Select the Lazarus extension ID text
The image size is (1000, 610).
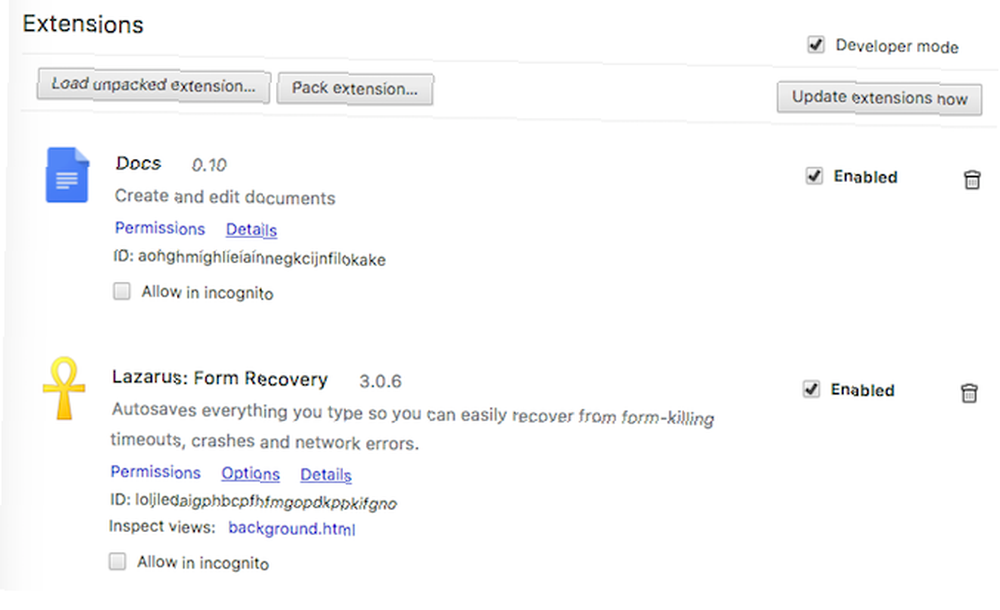pyautogui.click(x=253, y=502)
